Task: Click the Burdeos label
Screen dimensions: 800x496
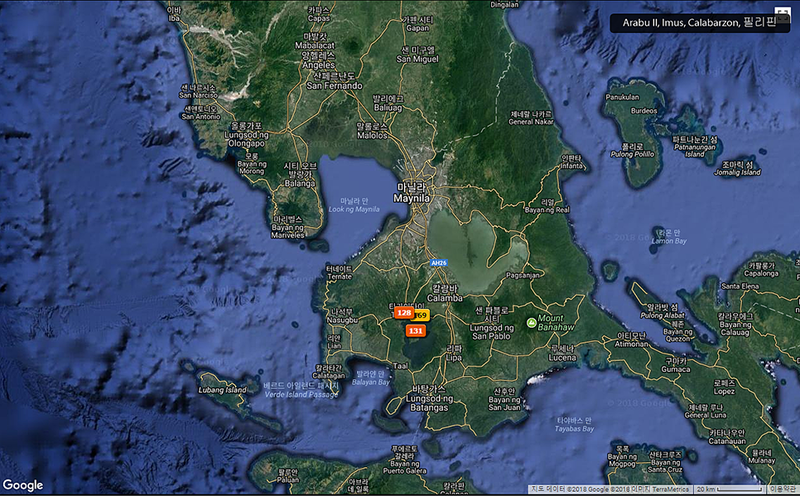Action: tap(644, 110)
